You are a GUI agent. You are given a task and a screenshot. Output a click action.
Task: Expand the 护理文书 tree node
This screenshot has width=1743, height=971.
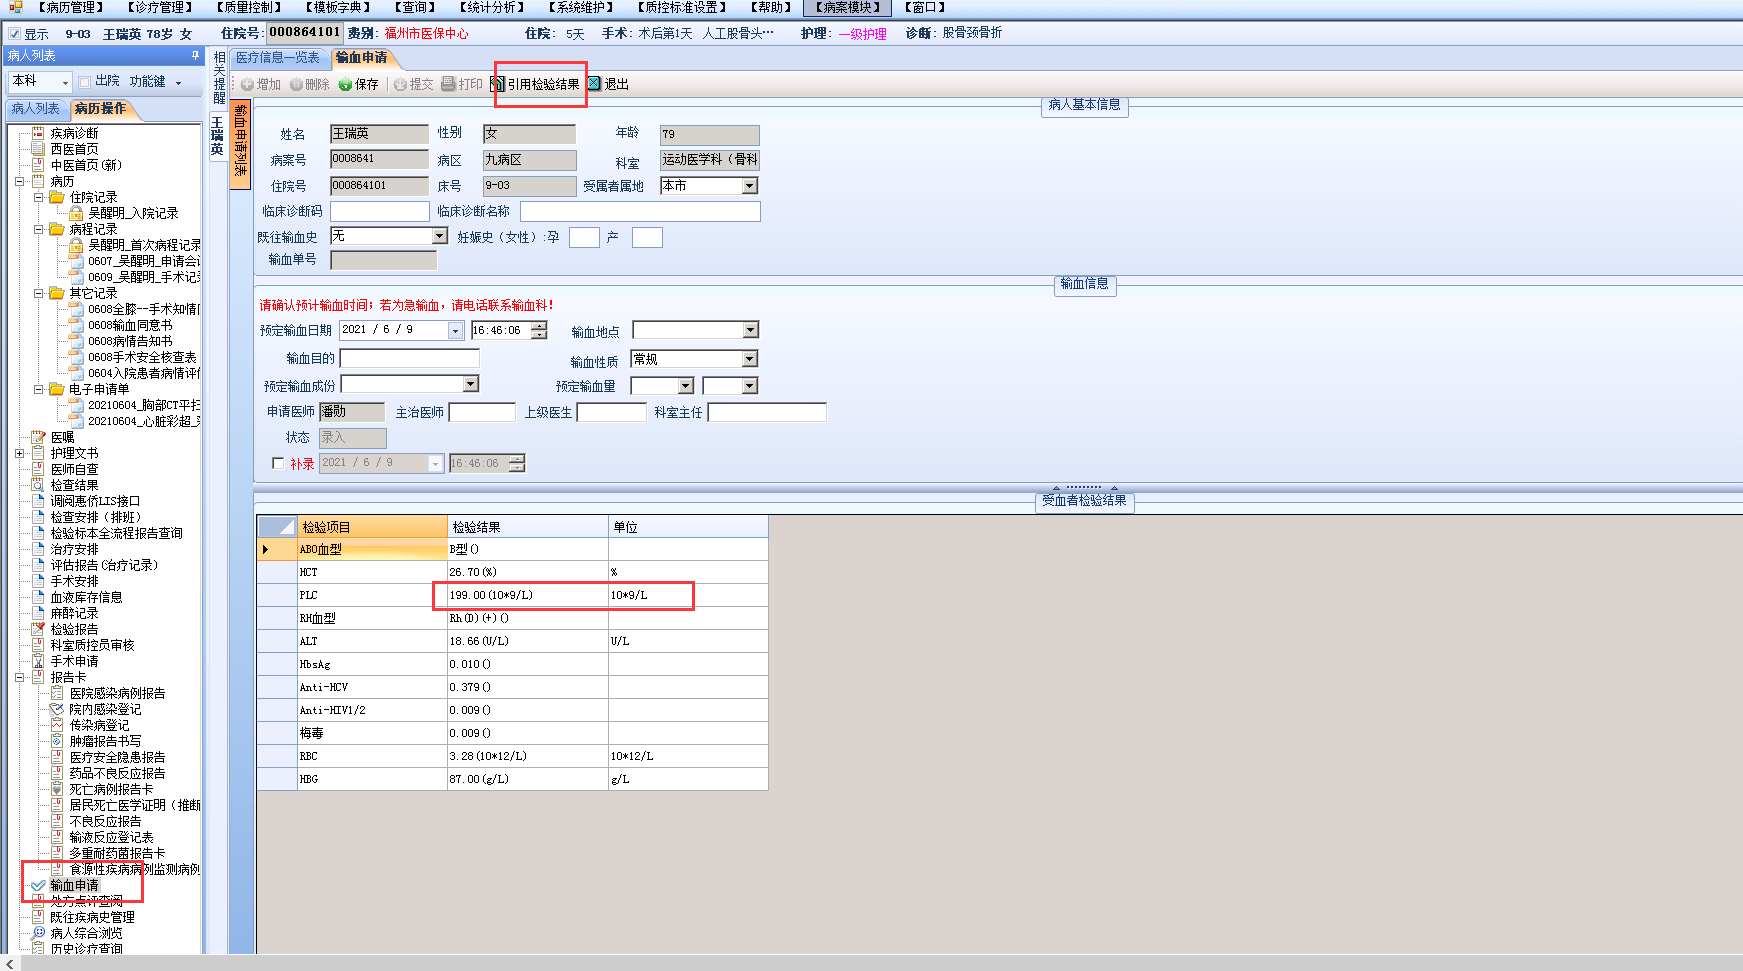click(x=19, y=453)
